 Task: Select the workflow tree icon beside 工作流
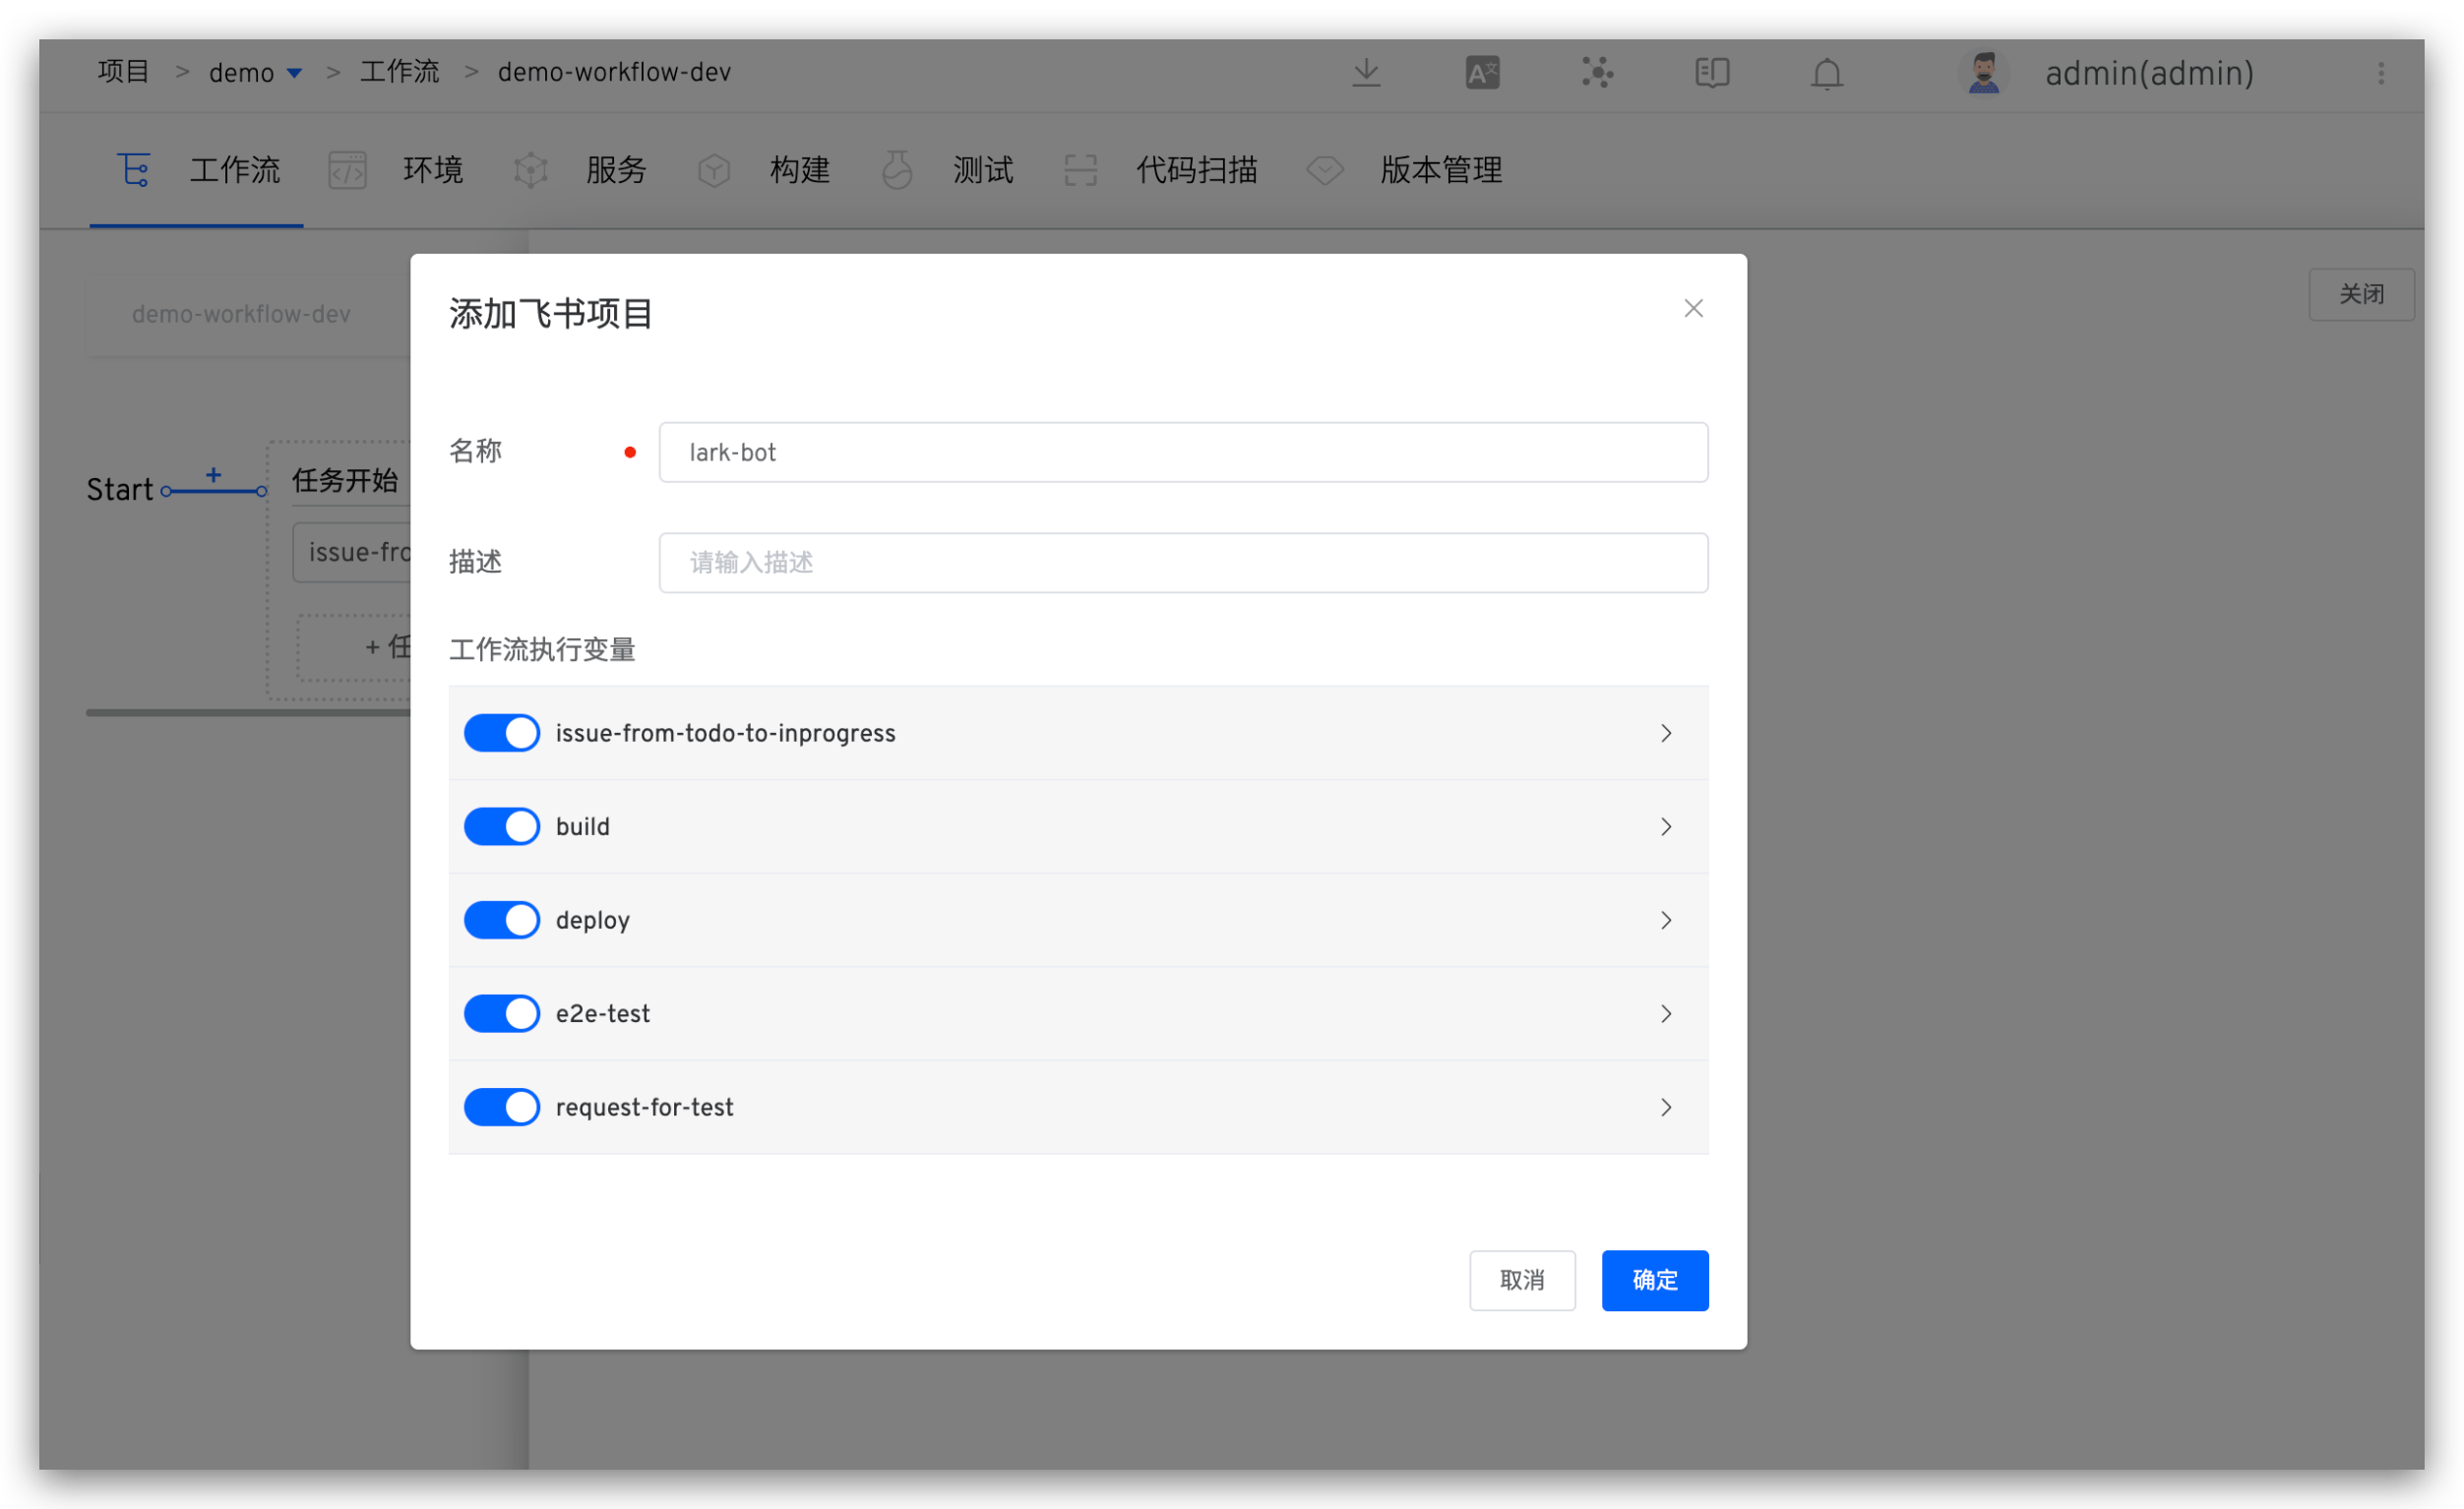(135, 169)
